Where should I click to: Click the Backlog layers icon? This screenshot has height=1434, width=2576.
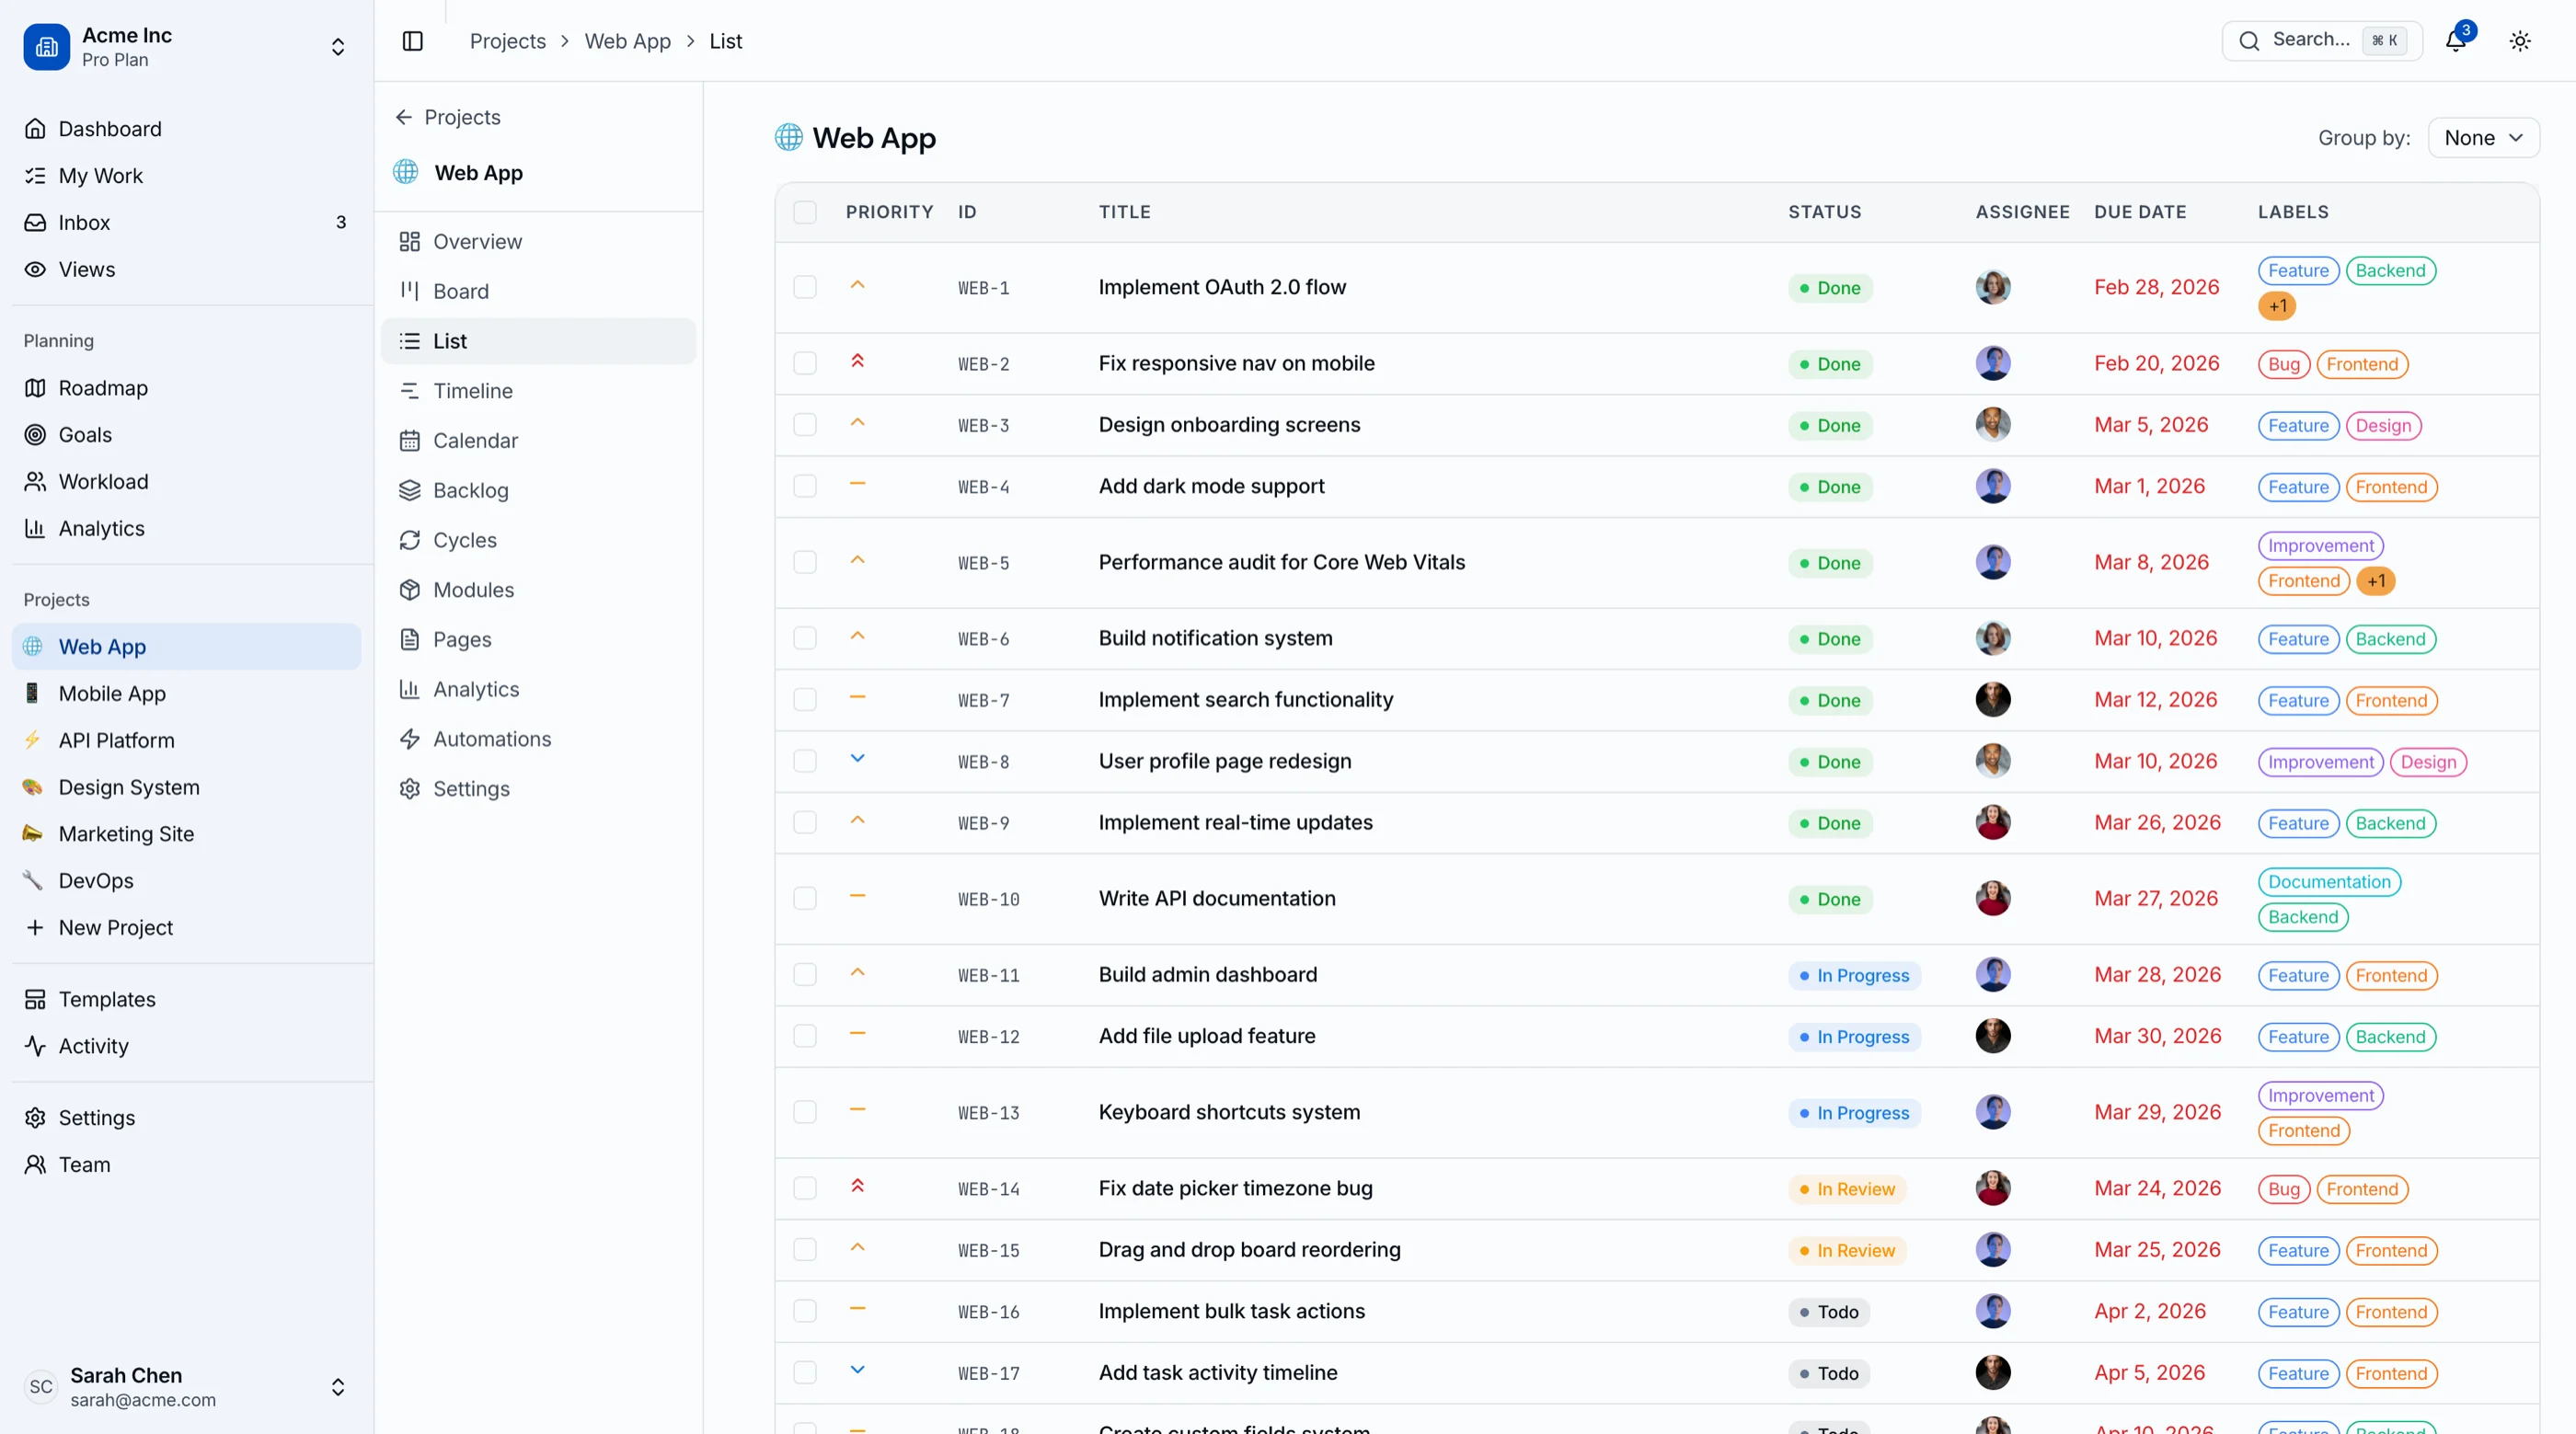(410, 490)
